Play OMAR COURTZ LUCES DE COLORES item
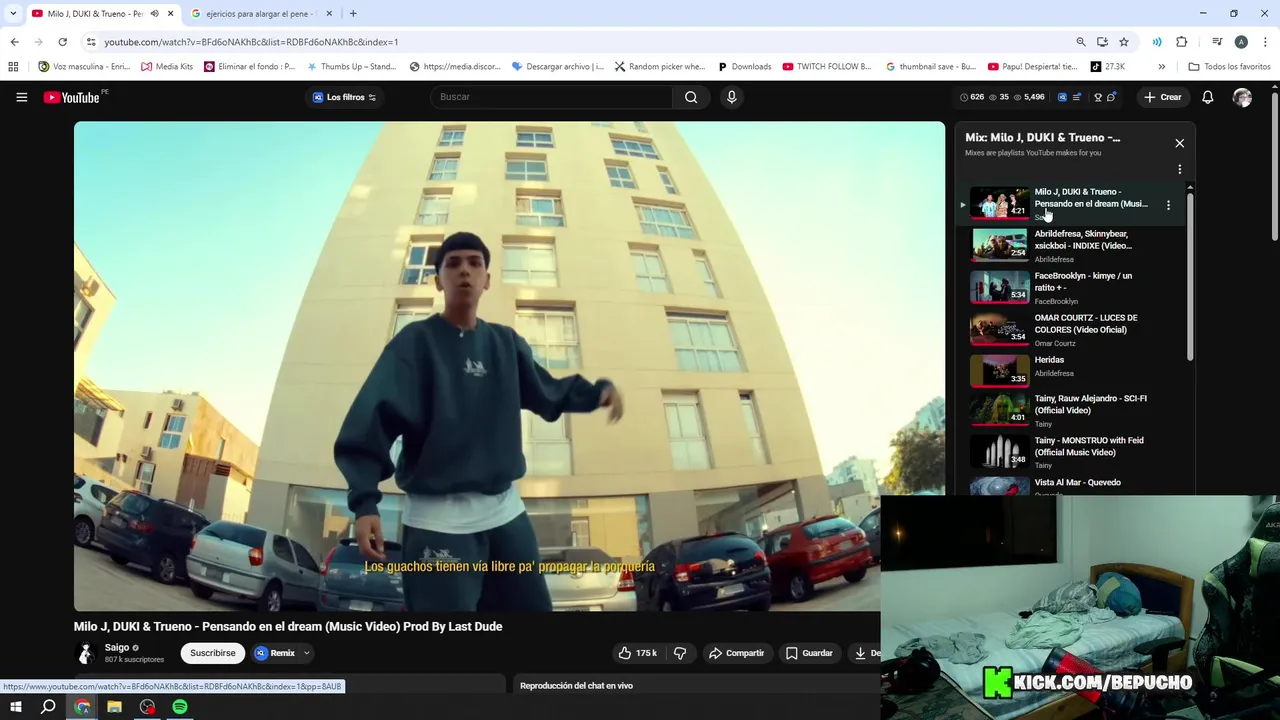1280x720 pixels. [x=1070, y=329]
